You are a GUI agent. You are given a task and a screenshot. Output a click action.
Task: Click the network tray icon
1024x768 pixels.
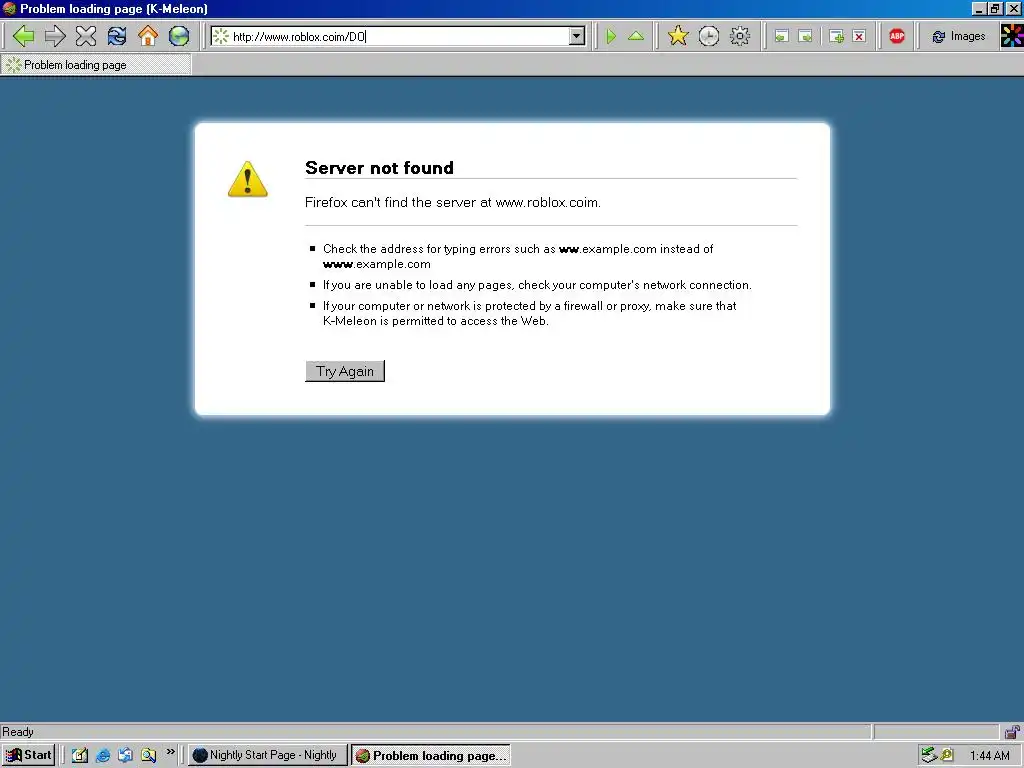tap(928, 756)
